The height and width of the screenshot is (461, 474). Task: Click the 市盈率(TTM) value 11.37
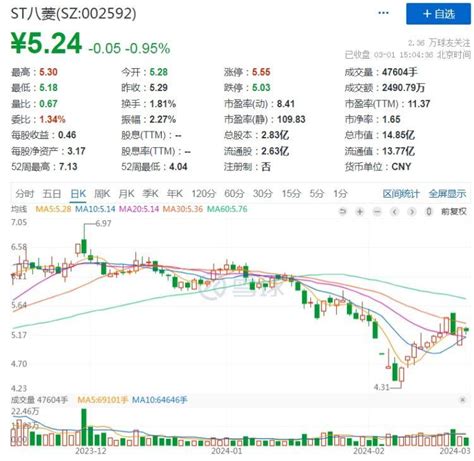tap(419, 104)
